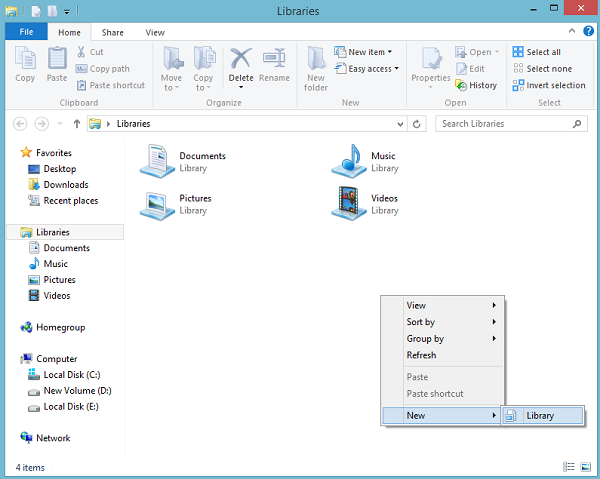Open the Delete dropdown arrow
Viewport: 600px width, 479px height.
click(241, 88)
